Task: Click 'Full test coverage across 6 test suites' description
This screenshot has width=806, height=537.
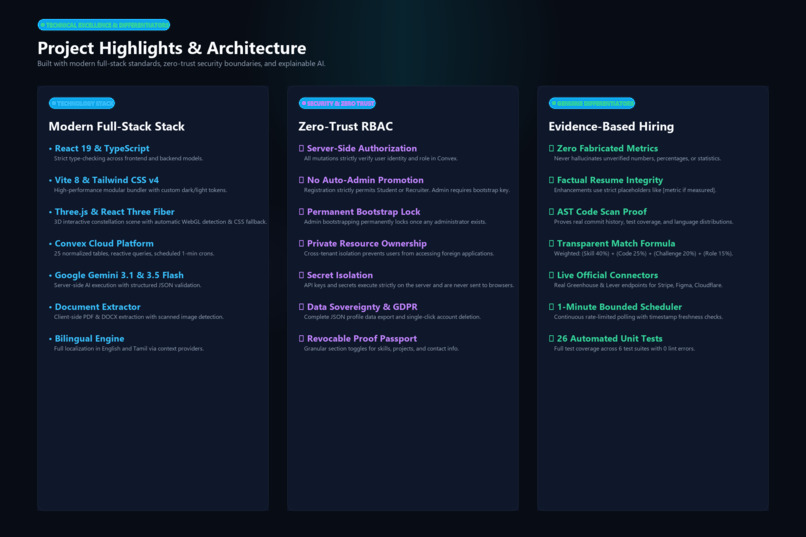Action: (x=624, y=348)
